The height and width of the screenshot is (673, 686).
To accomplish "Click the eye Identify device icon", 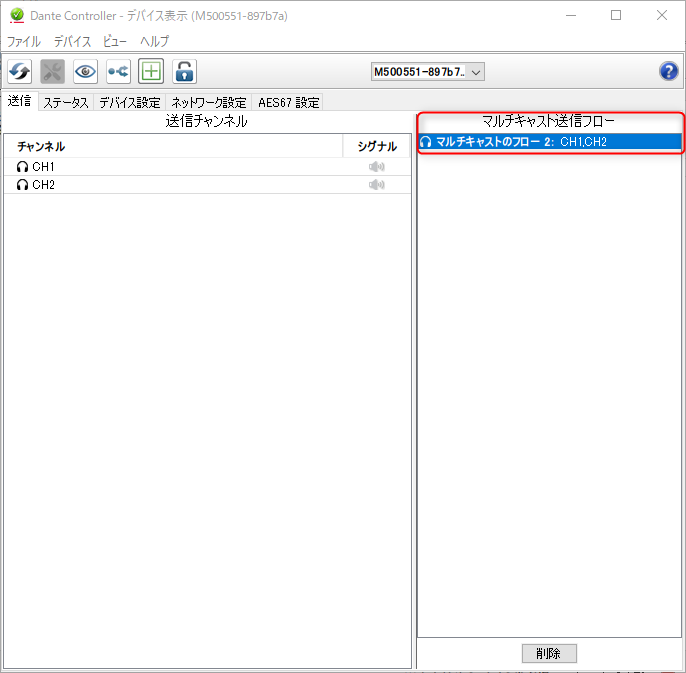I will click(85, 71).
